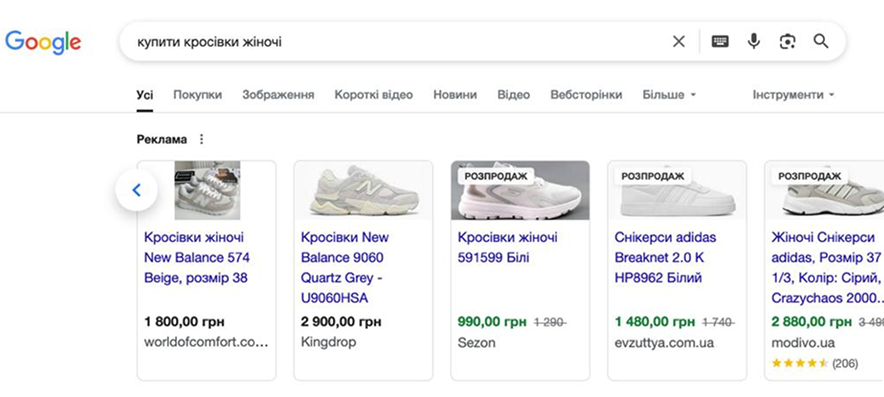
Task: Open the Короткі відео tab
Action: click(x=374, y=95)
